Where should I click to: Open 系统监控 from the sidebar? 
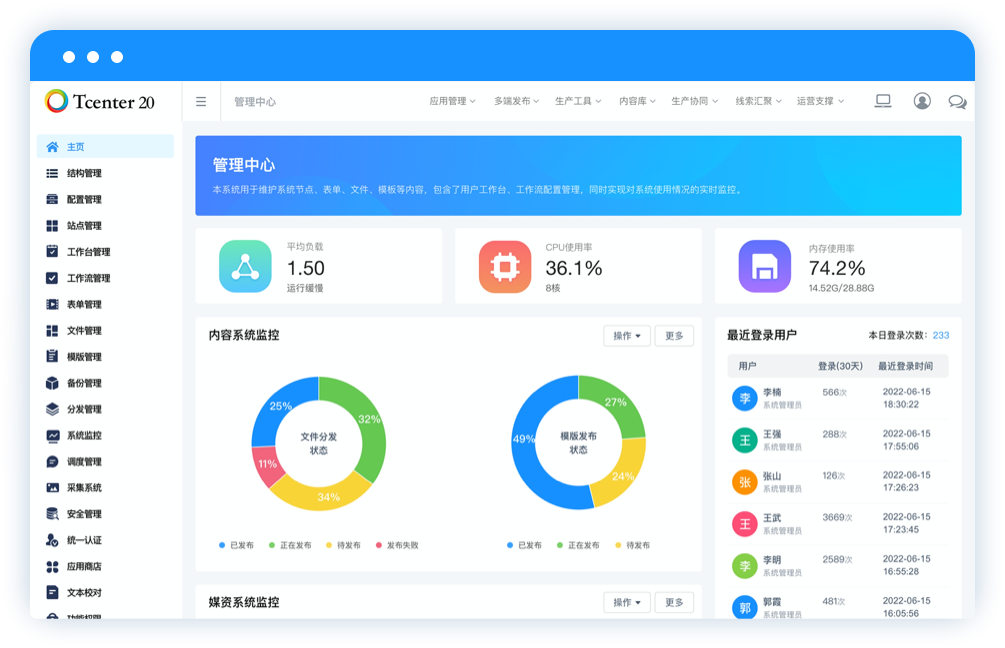coord(84,436)
